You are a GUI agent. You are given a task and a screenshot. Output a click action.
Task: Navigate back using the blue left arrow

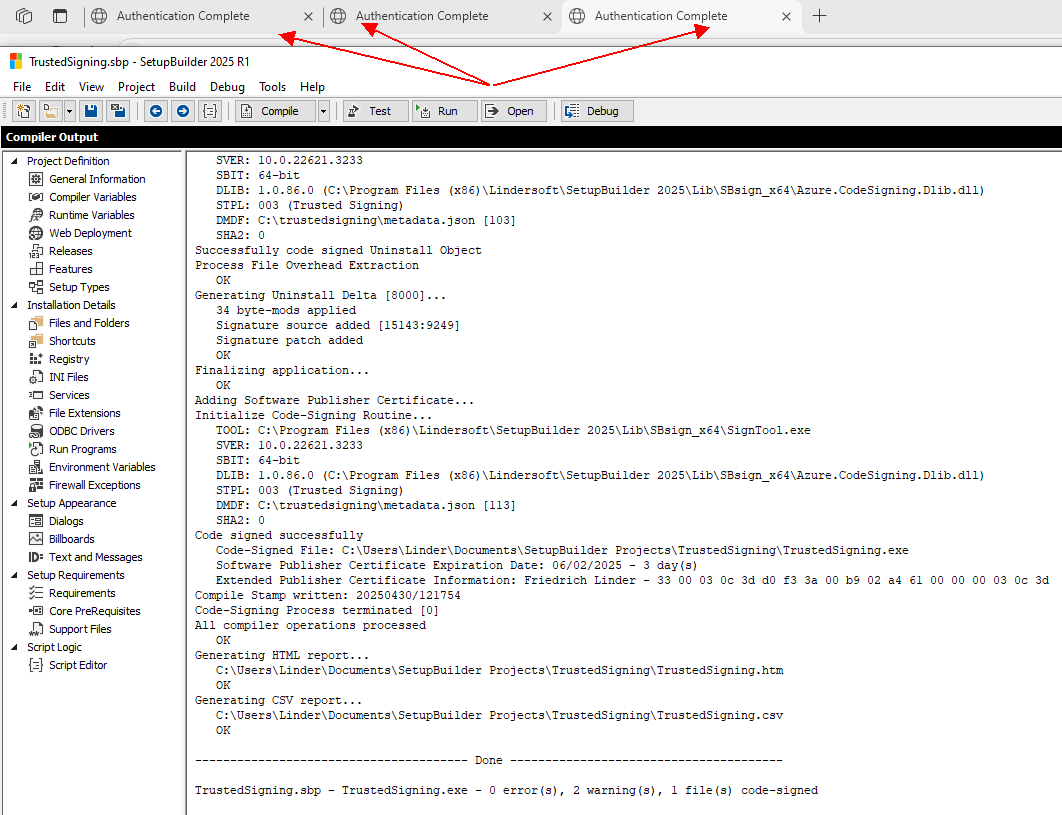pos(157,110)
